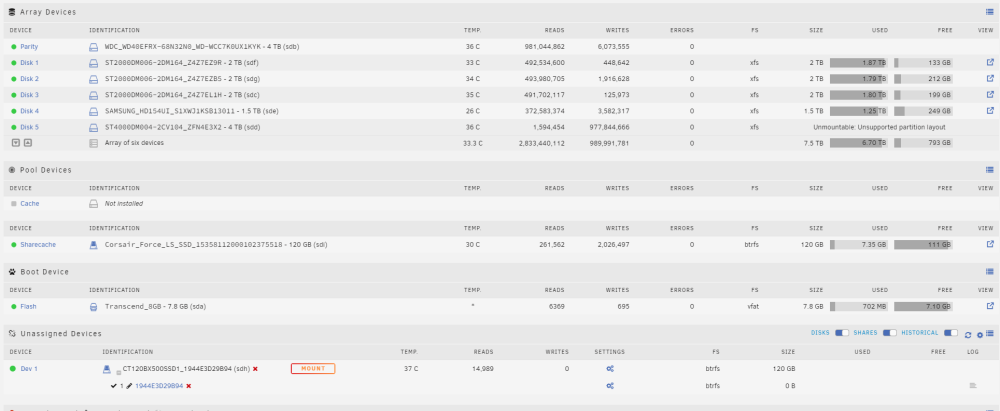Click the Array Devices section title
1000x411 pixels.
48,12
